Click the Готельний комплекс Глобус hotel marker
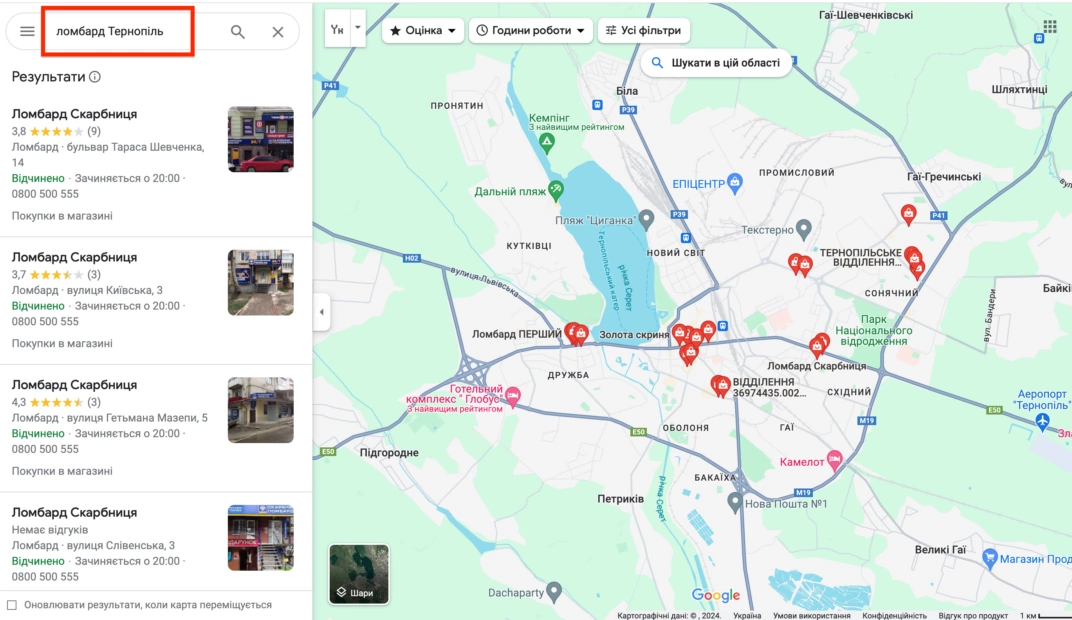The width and height of the screenshot is (1072, 620). [x=513, y=394]
